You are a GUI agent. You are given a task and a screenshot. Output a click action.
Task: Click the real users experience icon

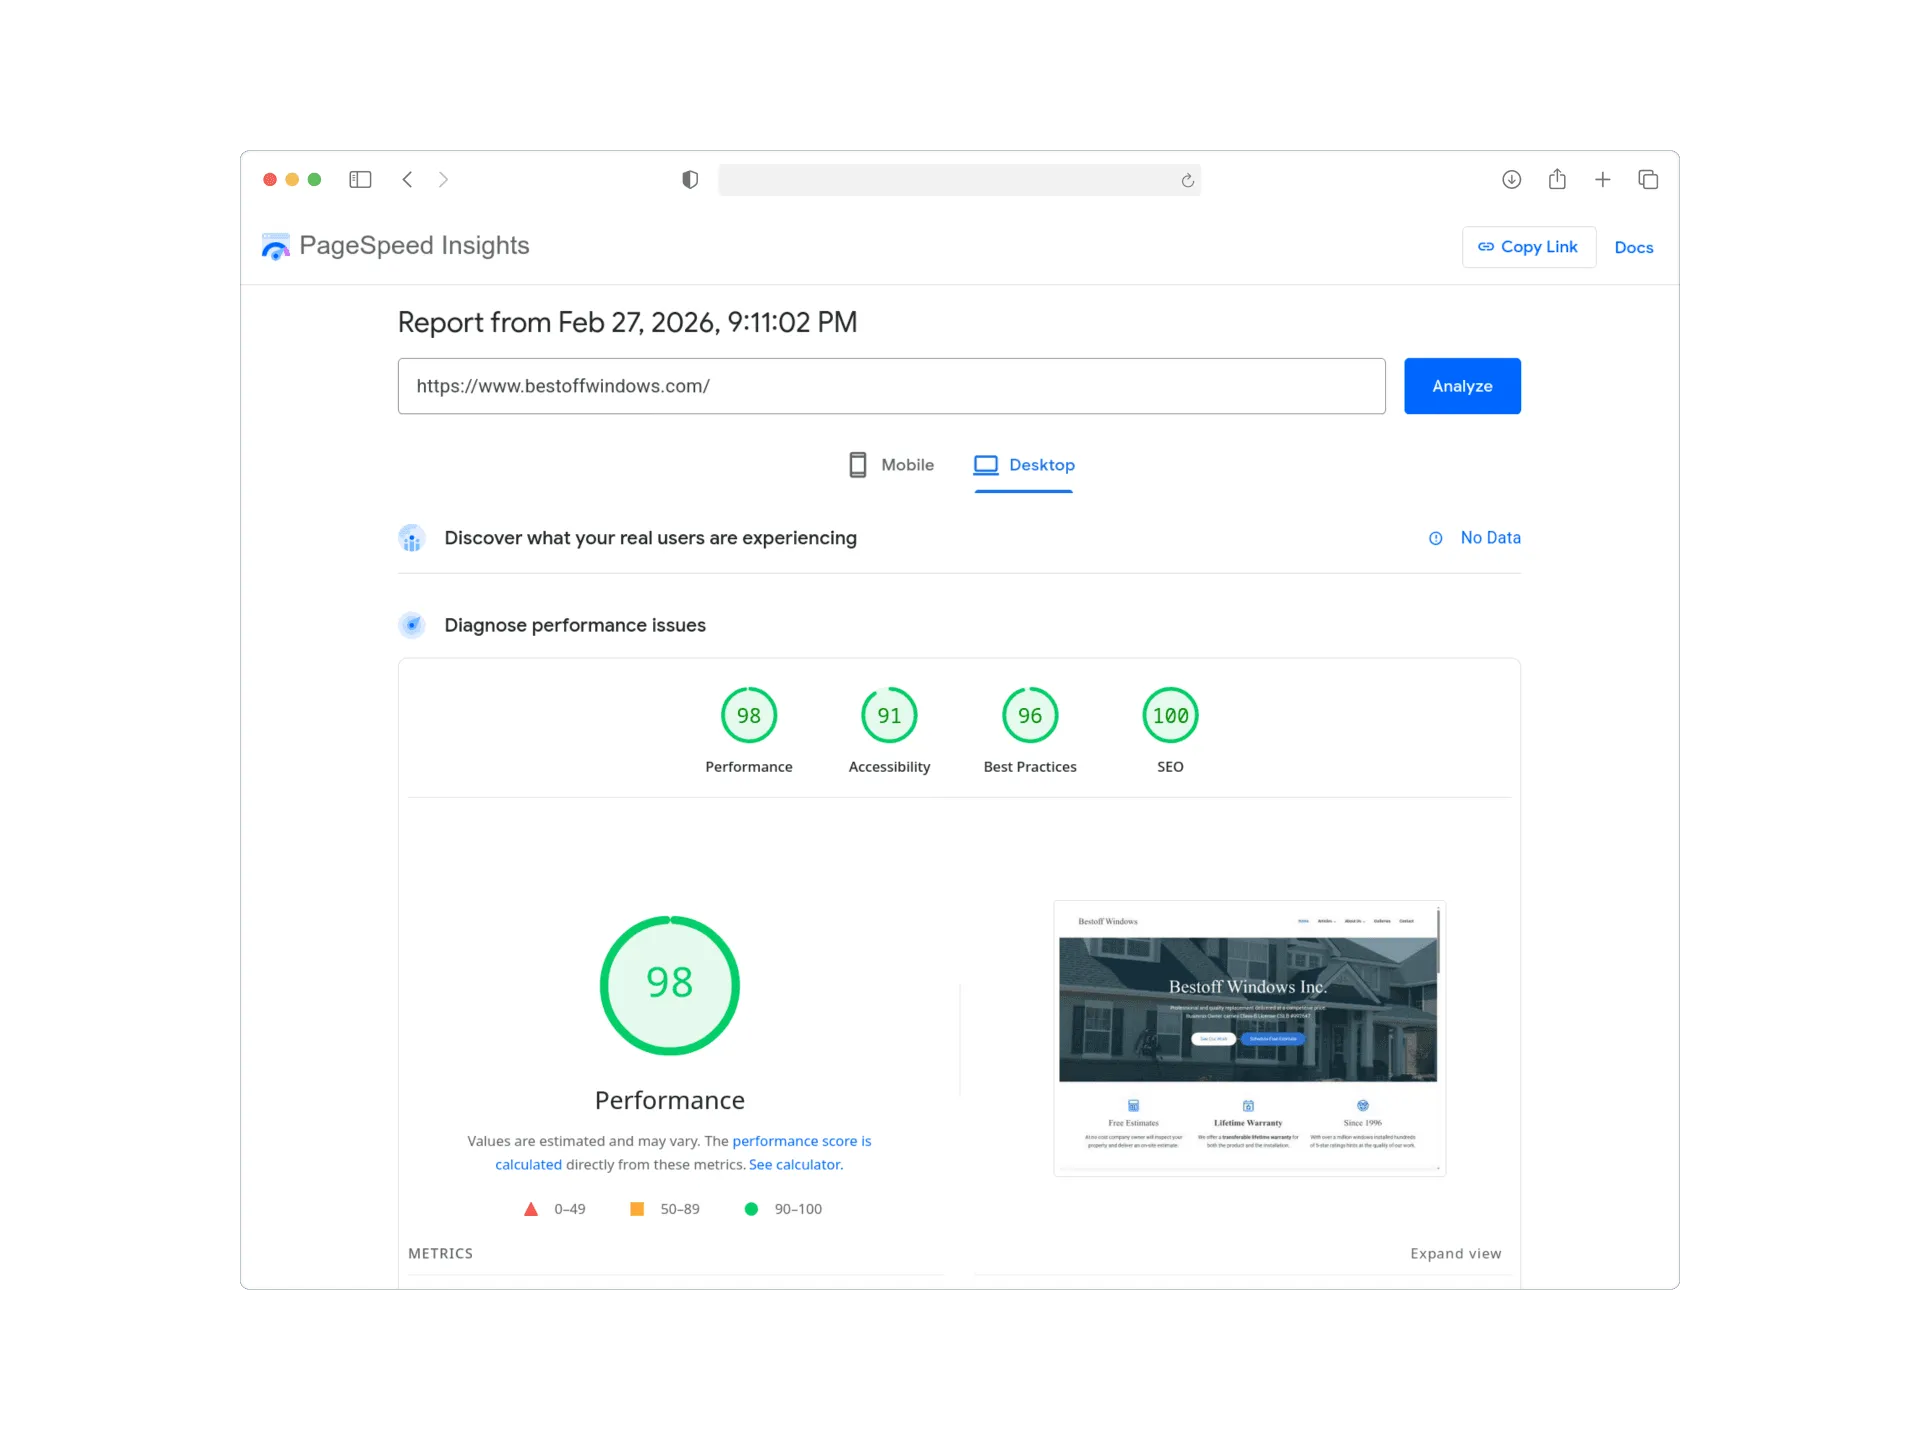412,538
